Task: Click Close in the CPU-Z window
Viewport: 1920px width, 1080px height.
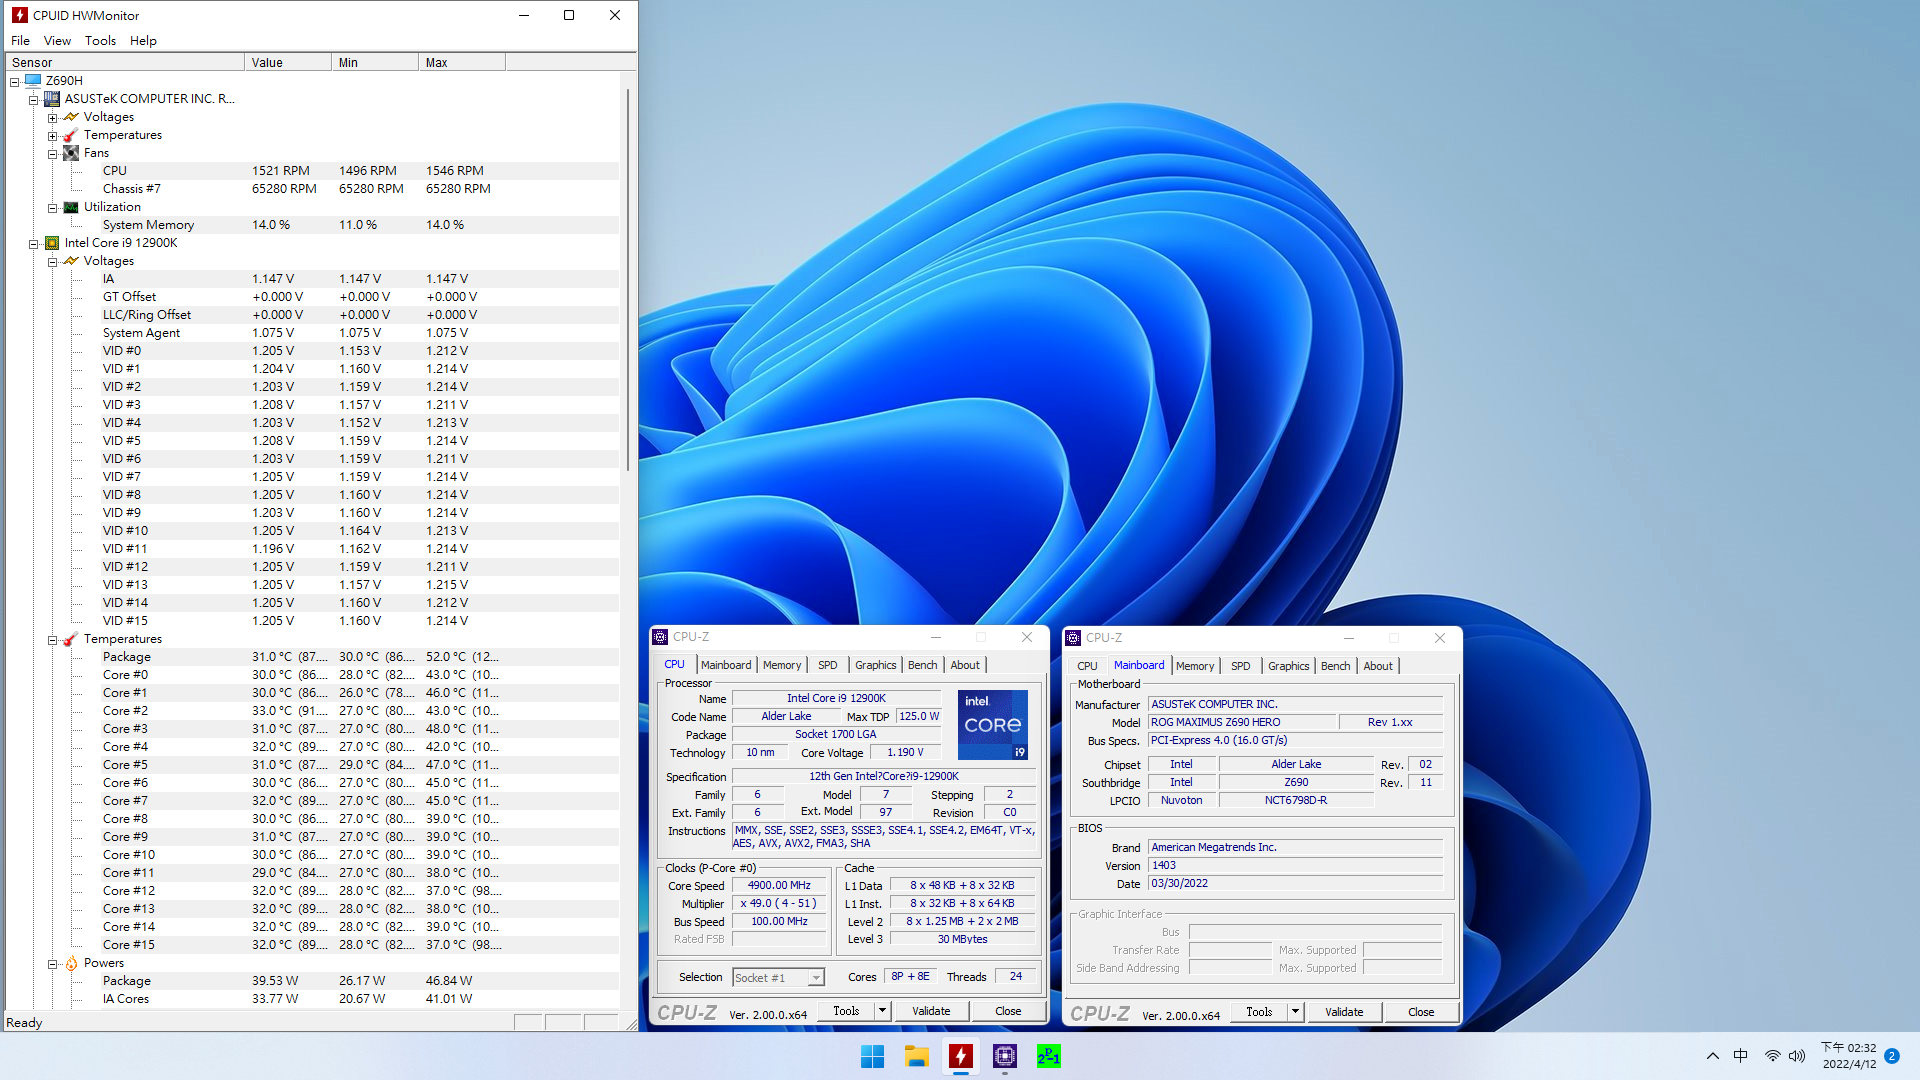Action: (x=1008, y=1011)
